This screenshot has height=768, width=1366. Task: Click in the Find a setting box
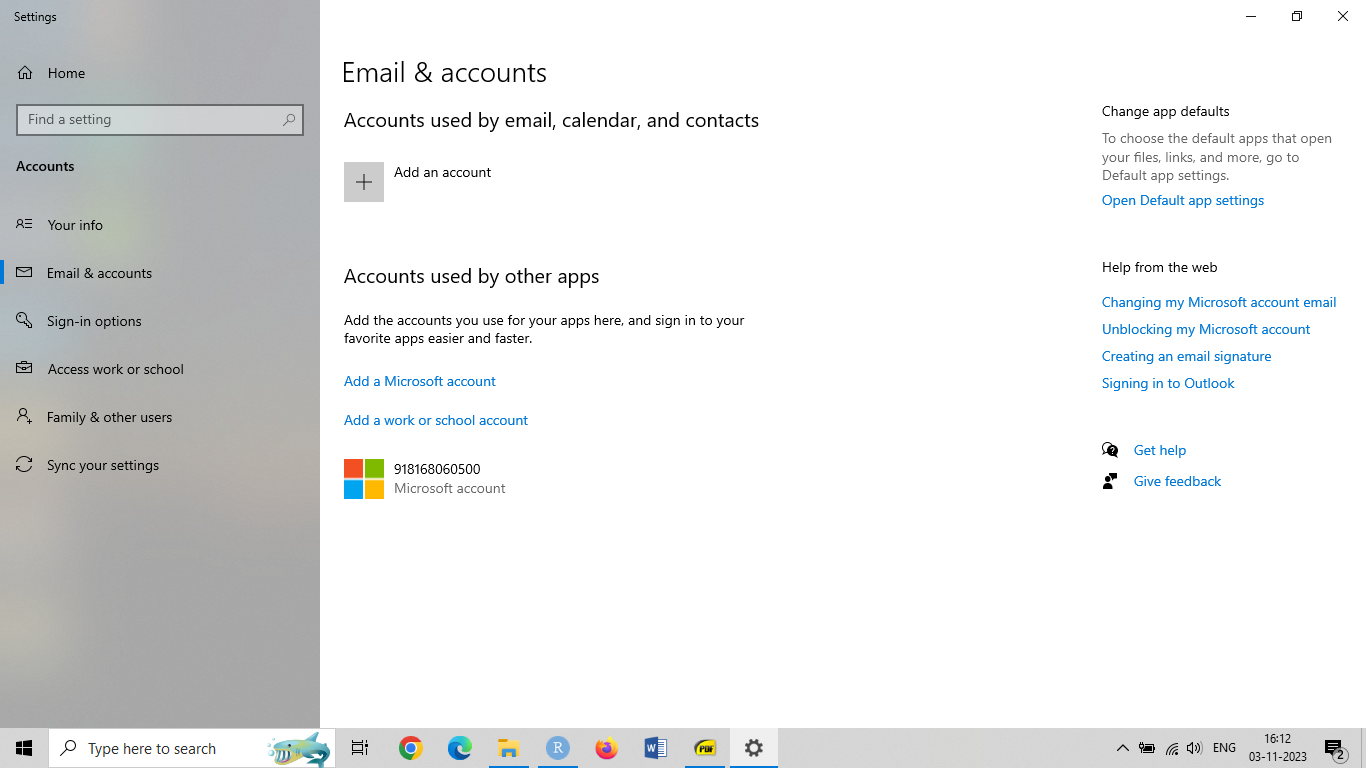coord(150,120)
